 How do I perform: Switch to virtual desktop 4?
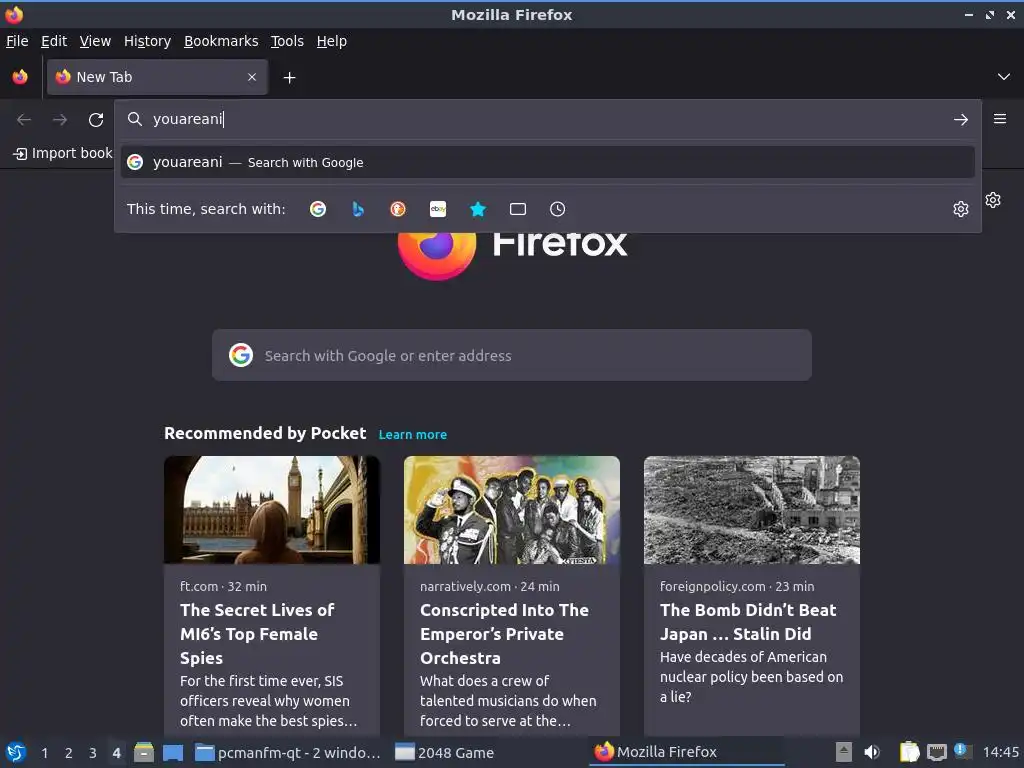[x=116, y=753]
